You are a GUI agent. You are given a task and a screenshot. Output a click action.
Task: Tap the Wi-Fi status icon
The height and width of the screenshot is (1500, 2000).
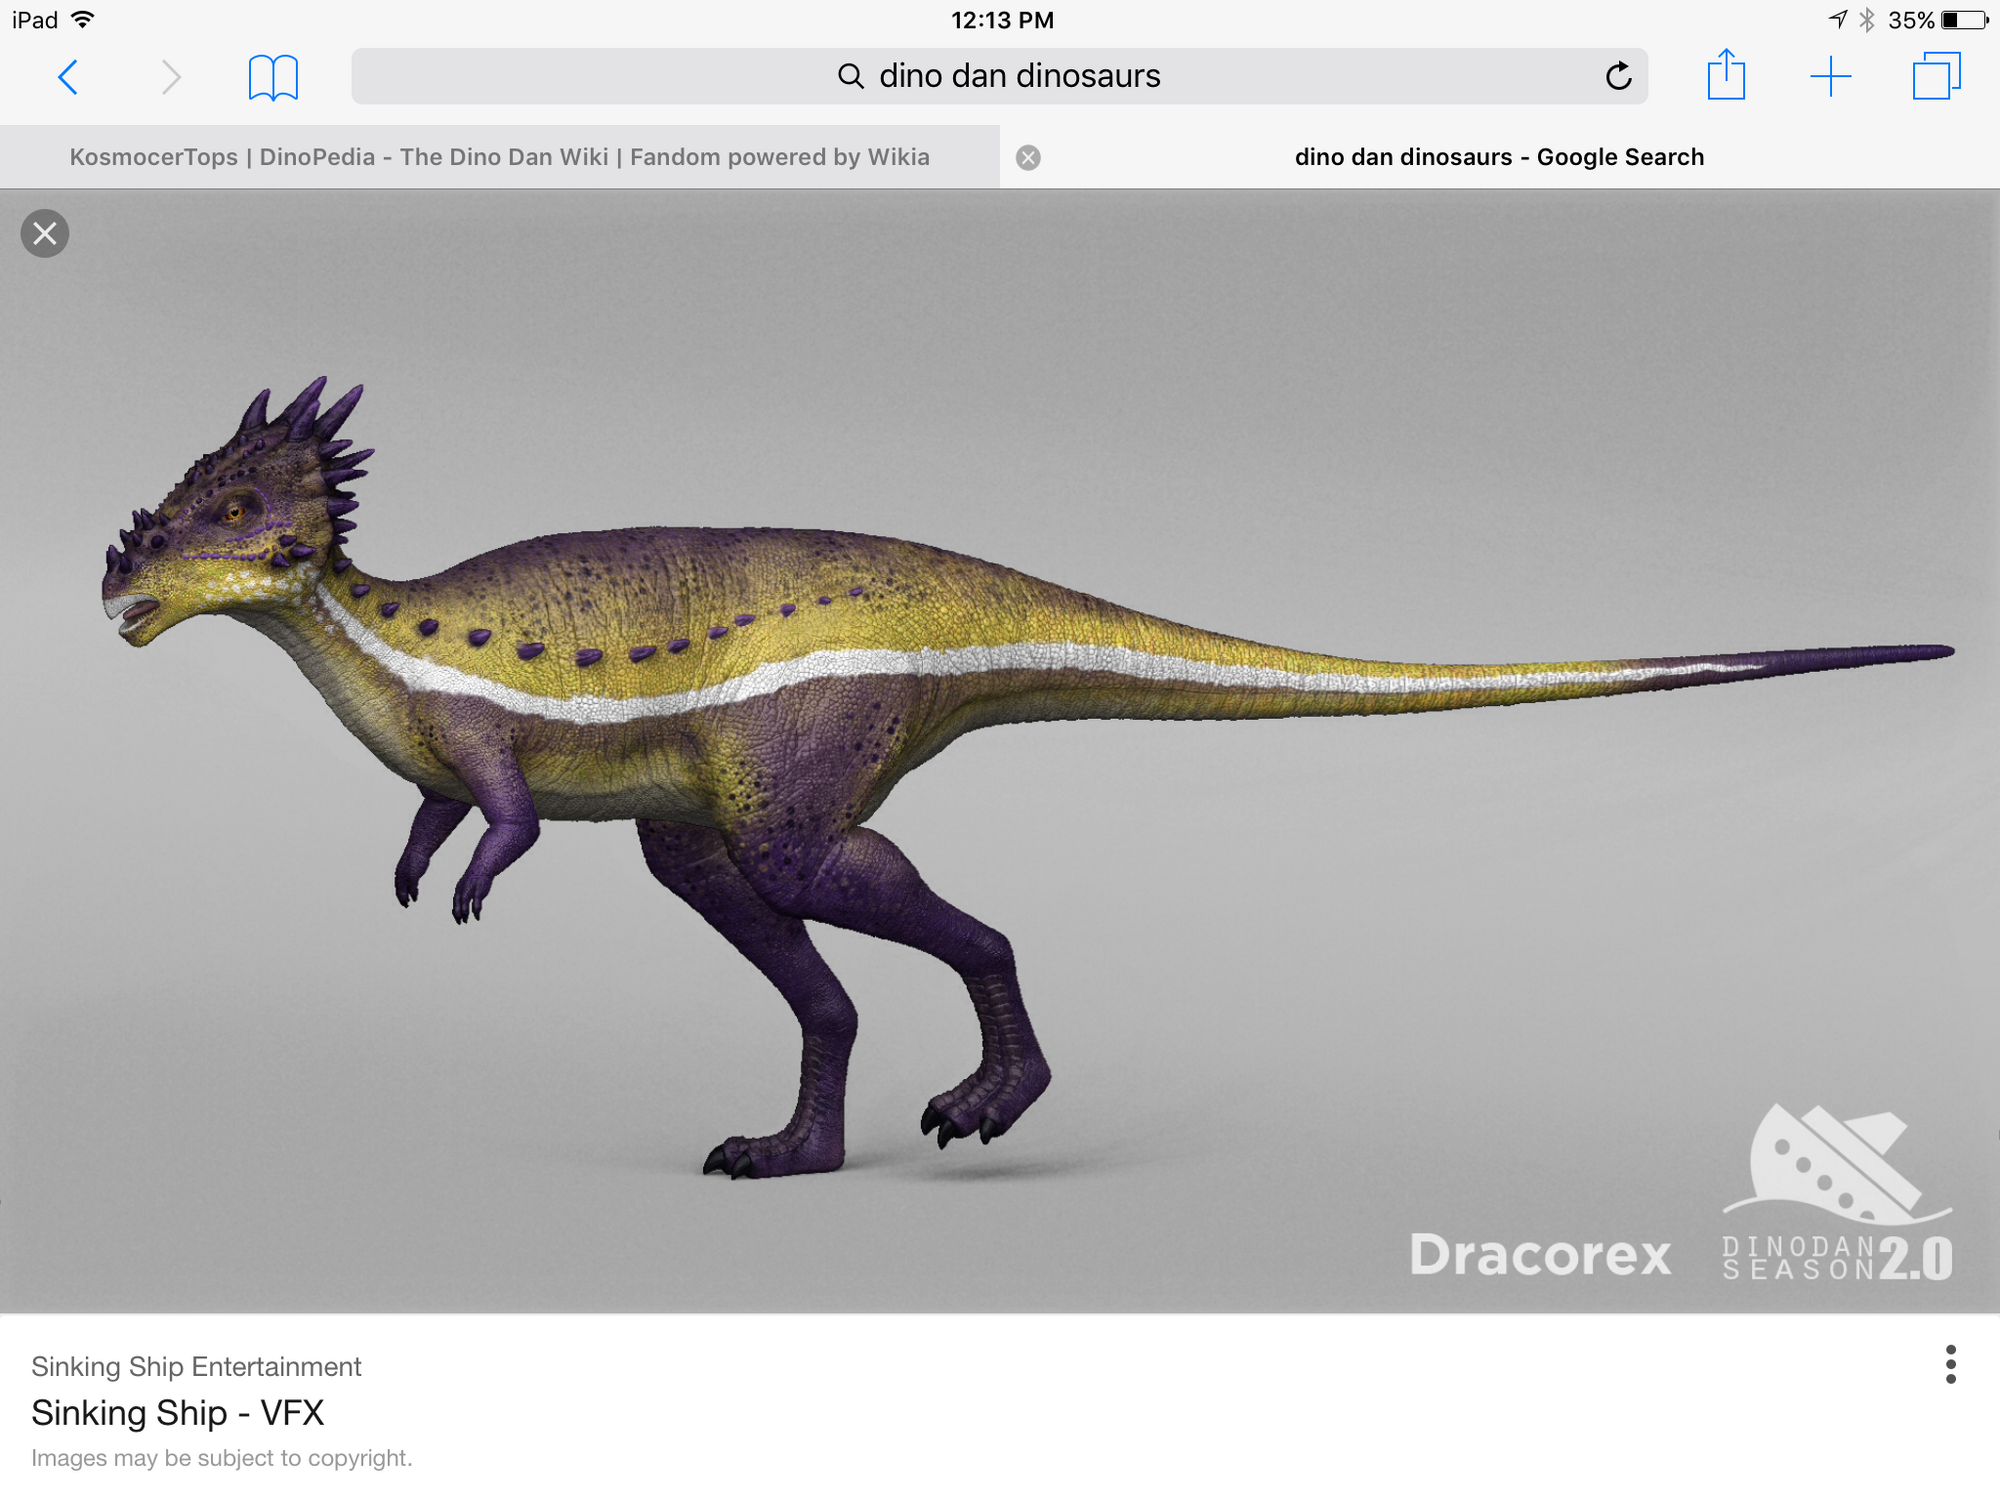[83, 19]
